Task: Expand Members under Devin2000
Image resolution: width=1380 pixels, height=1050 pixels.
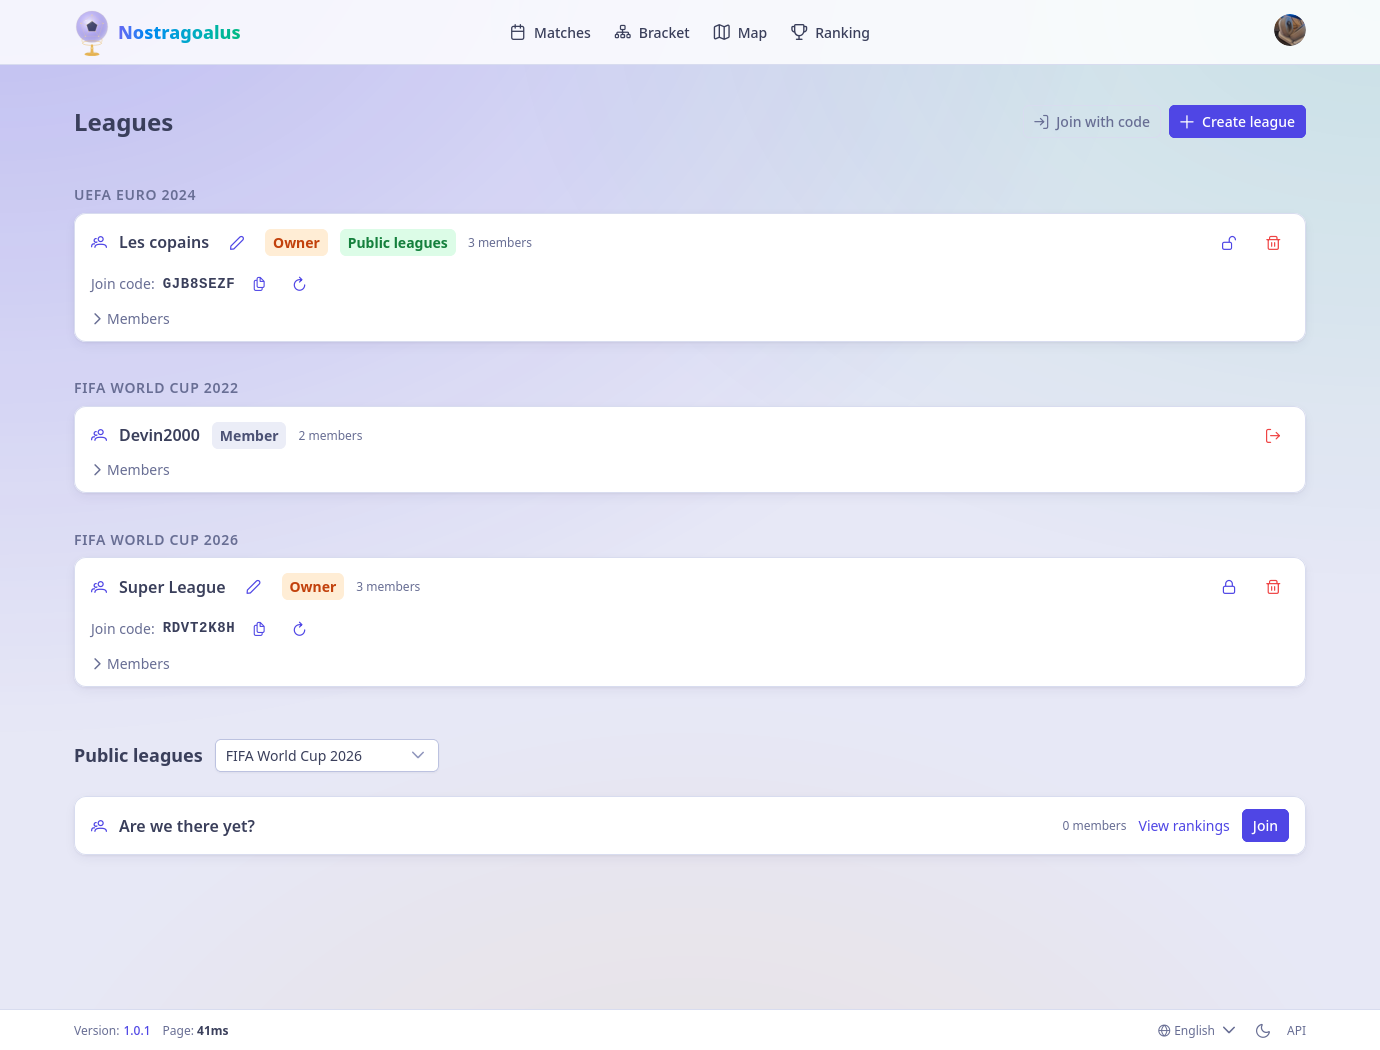Action: pyautogui.click(x=131, y=470)
